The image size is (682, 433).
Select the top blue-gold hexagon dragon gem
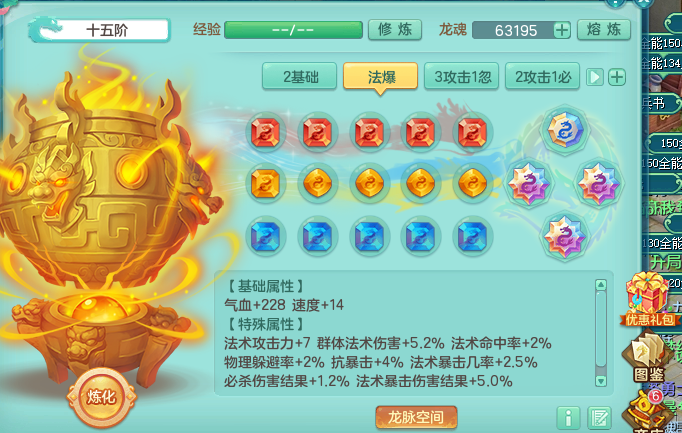click(565, 130)
